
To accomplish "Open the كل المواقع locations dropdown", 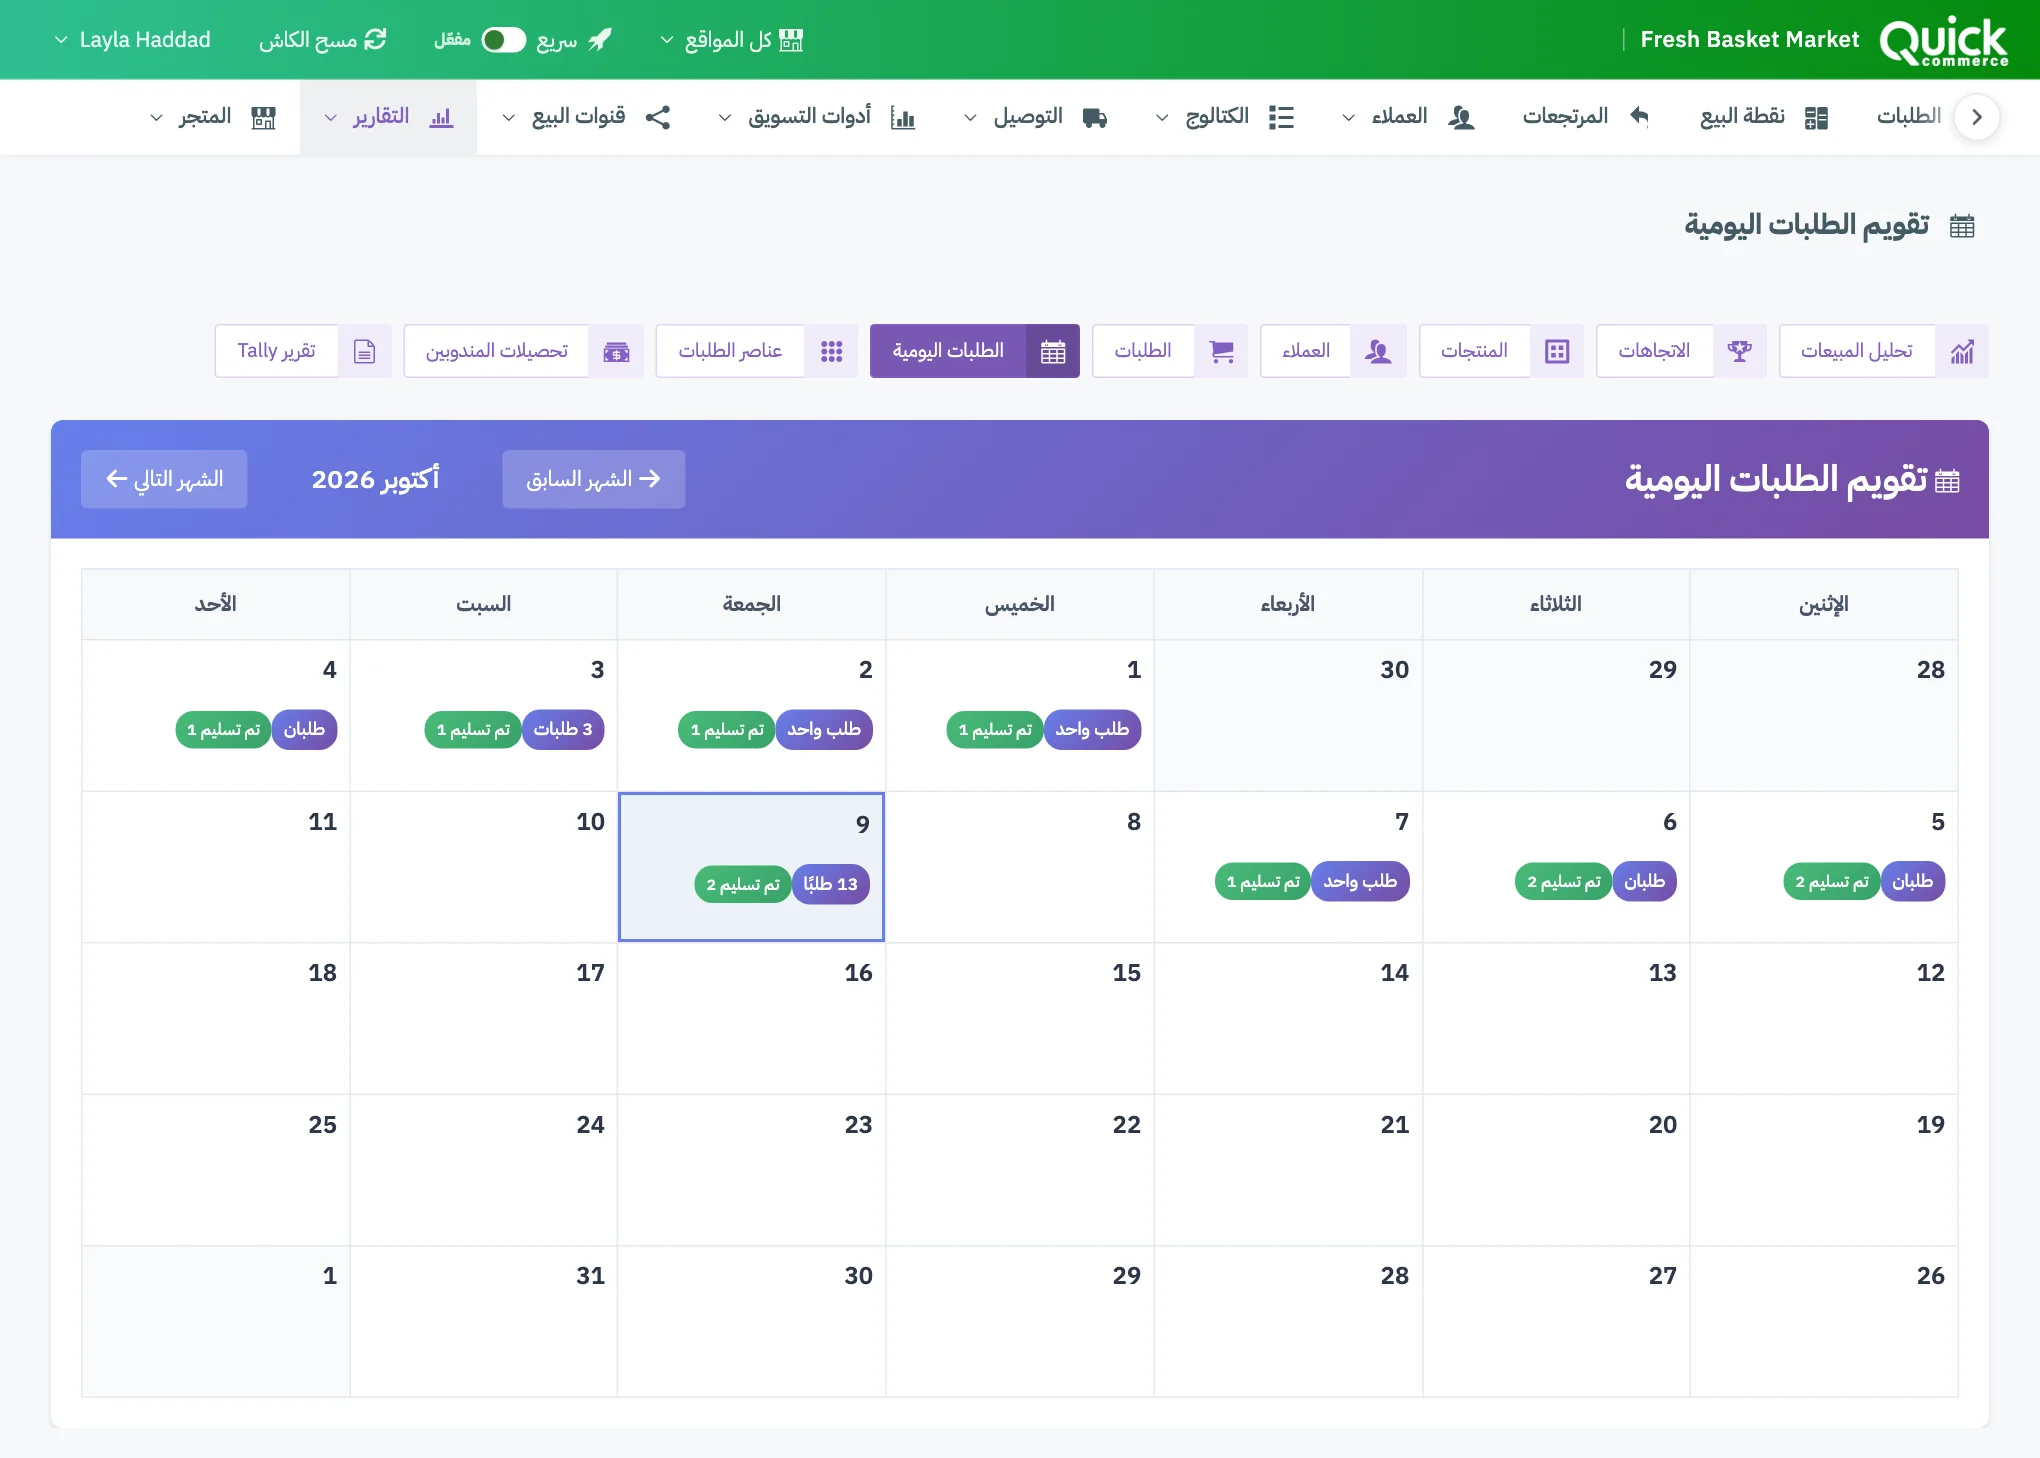I will pyautogui.click(x=731, y=40).
